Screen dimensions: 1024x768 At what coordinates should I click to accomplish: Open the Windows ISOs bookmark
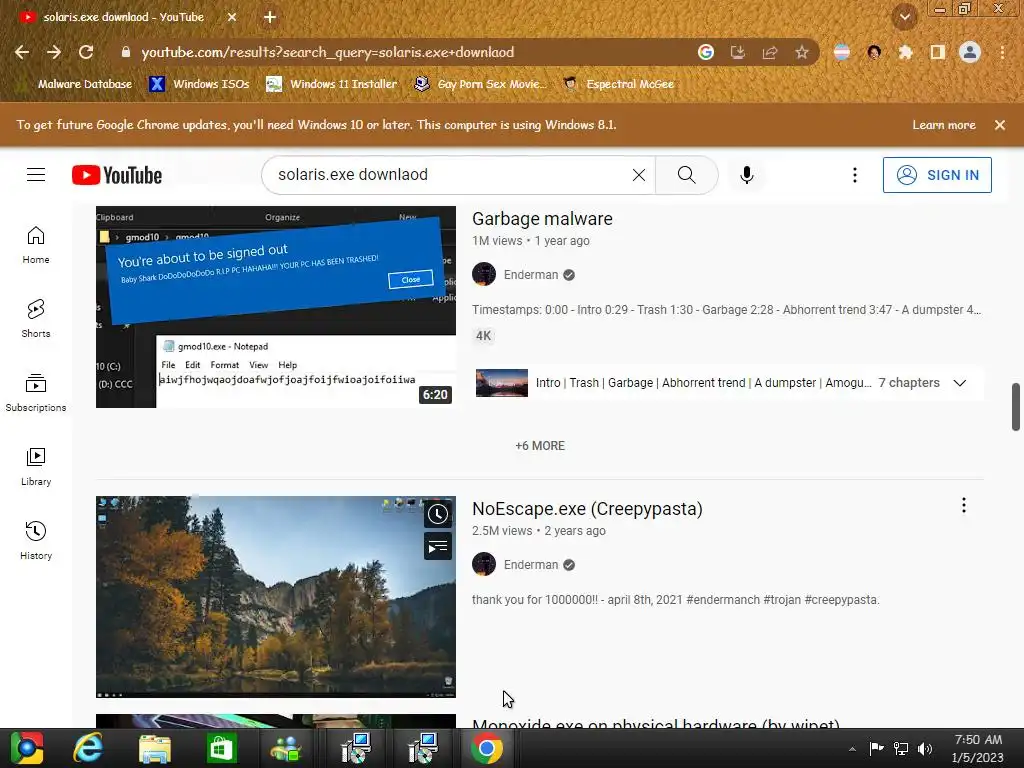tap(199, 84)
